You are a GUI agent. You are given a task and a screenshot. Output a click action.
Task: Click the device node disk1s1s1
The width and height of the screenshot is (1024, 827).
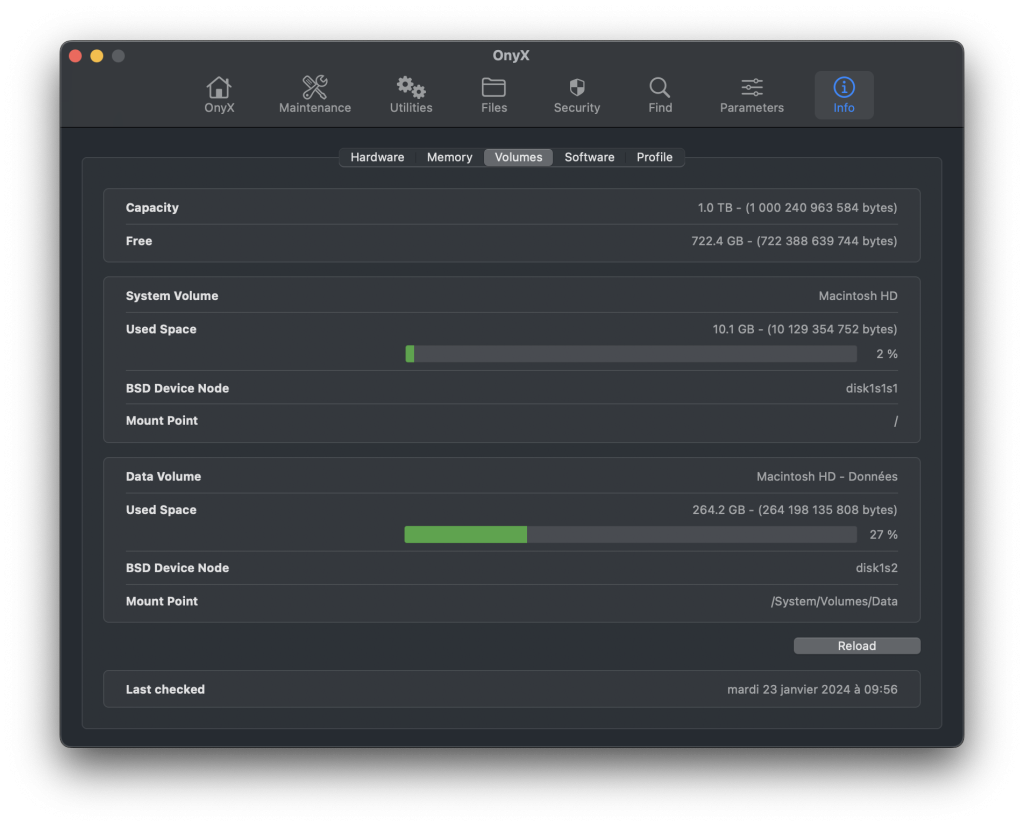coord(871,388)
